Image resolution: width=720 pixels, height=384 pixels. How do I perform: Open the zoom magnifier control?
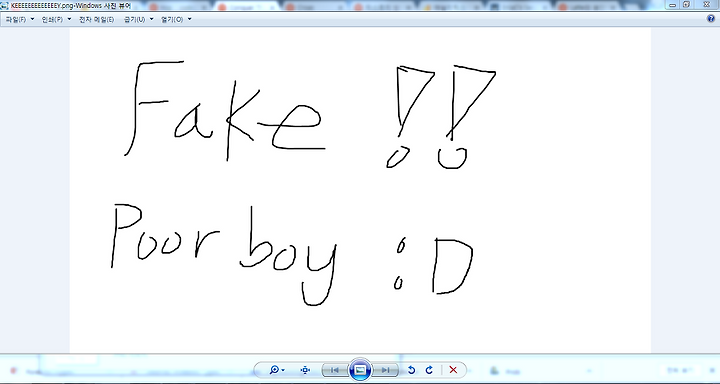pyautogui.click(x=277, y=370)
